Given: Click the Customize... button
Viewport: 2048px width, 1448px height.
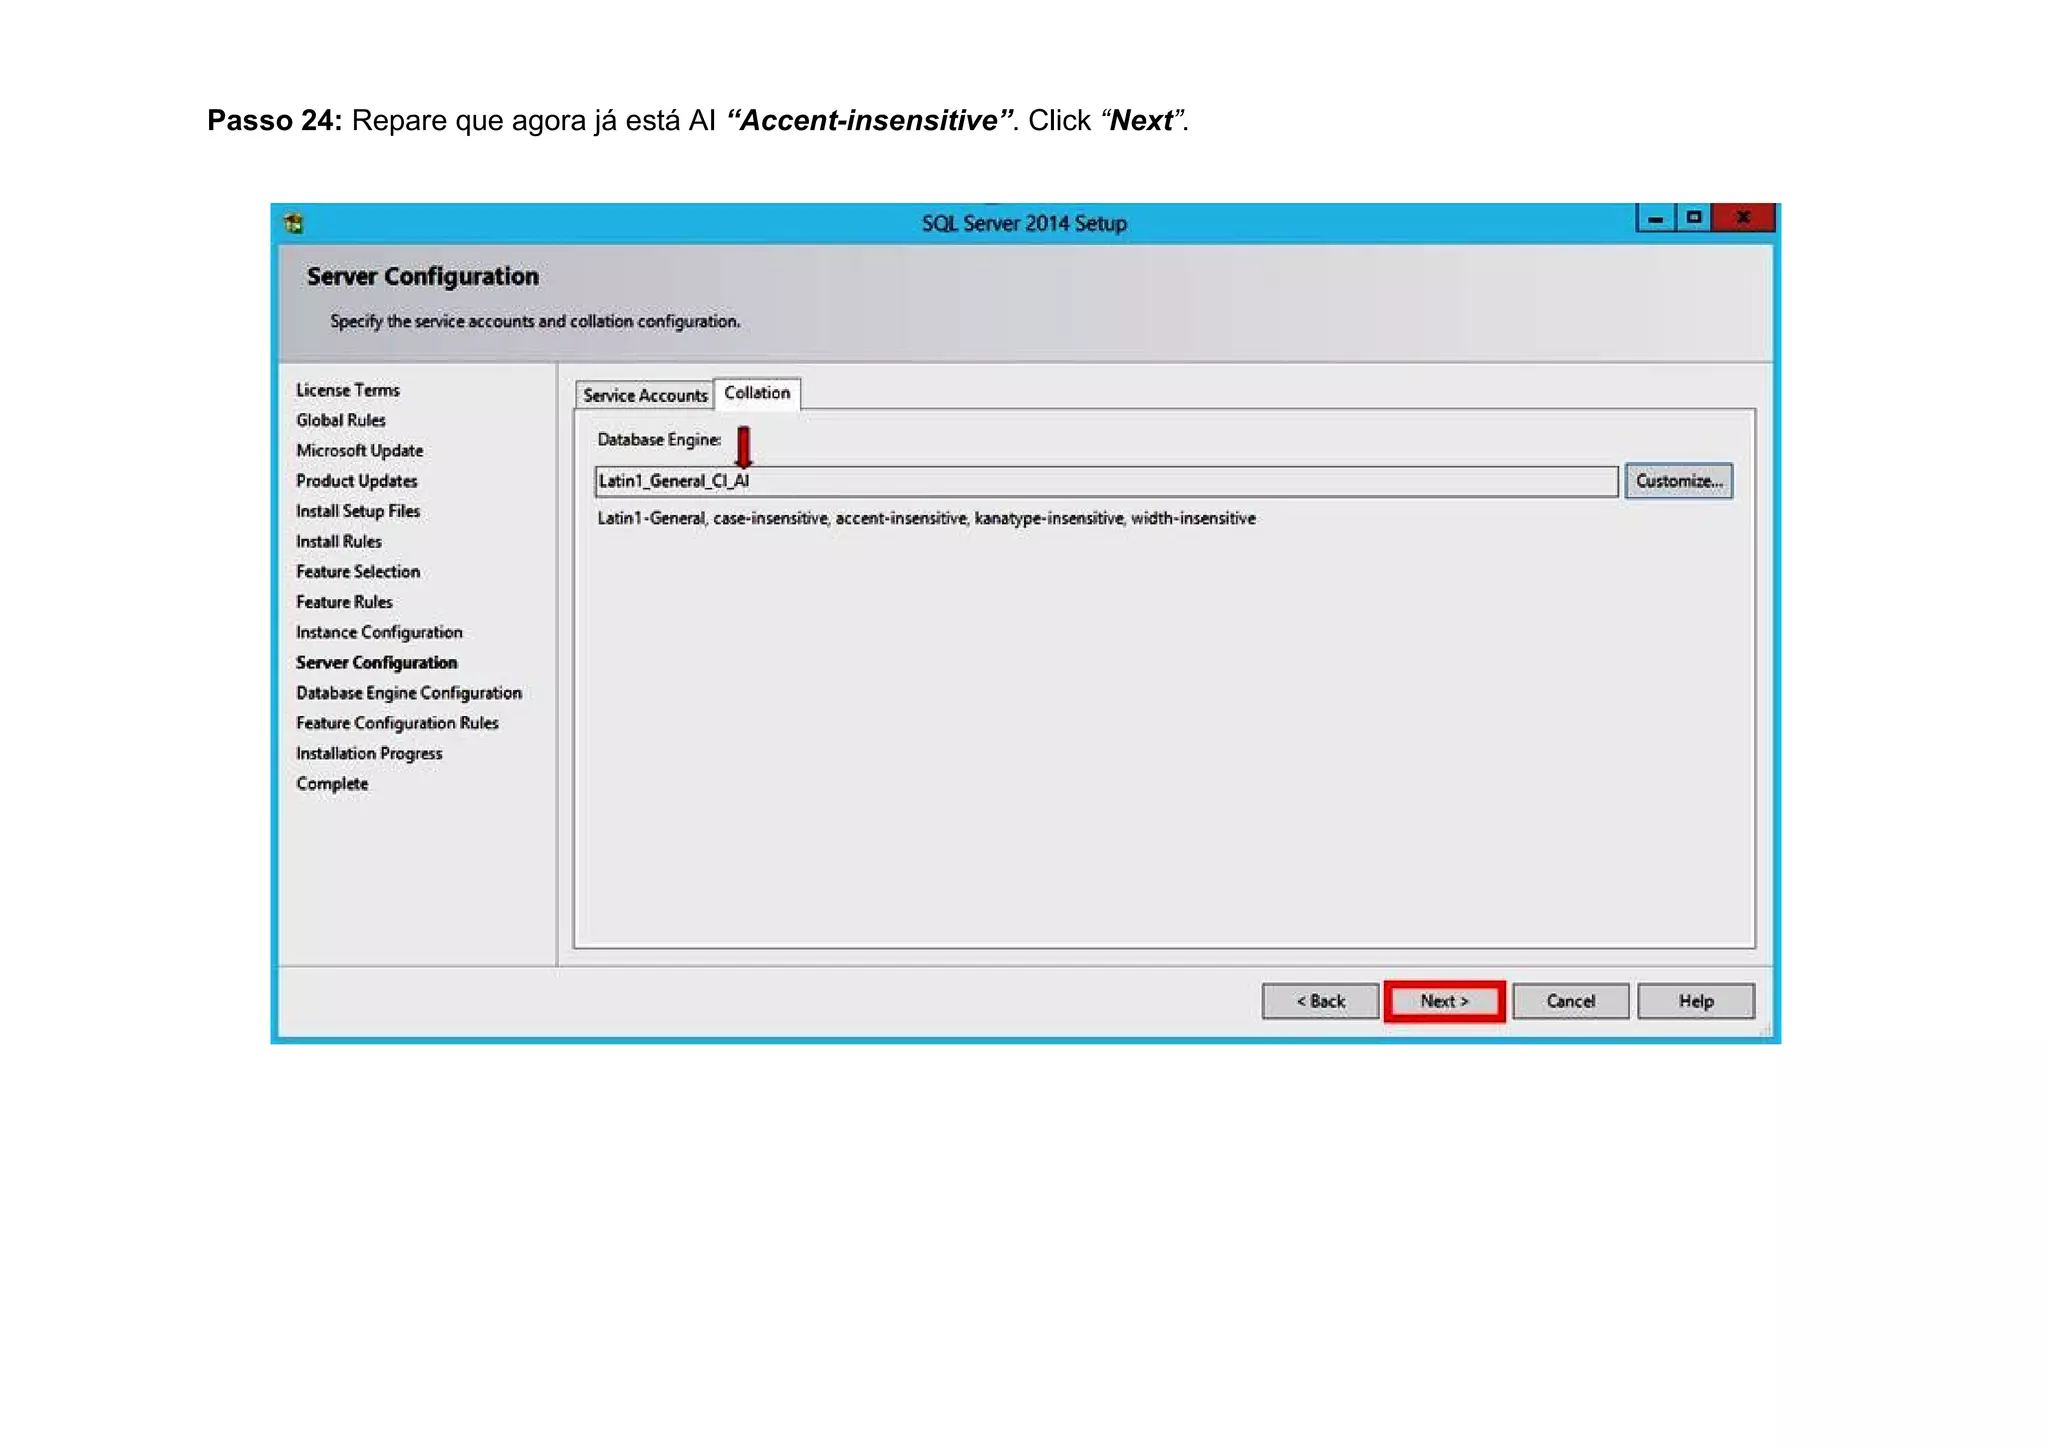Looking at the screenshot, I should click(x=1678, y=481).
